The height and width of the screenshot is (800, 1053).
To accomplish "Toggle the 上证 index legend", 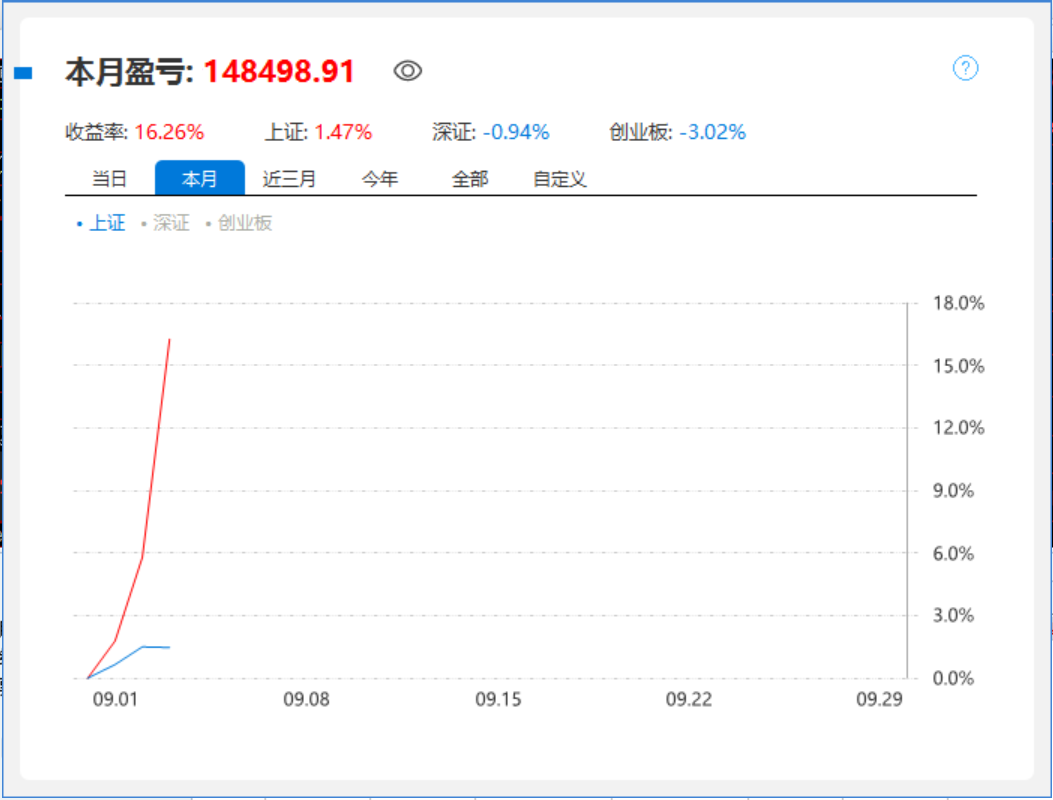I will point(101,223).
